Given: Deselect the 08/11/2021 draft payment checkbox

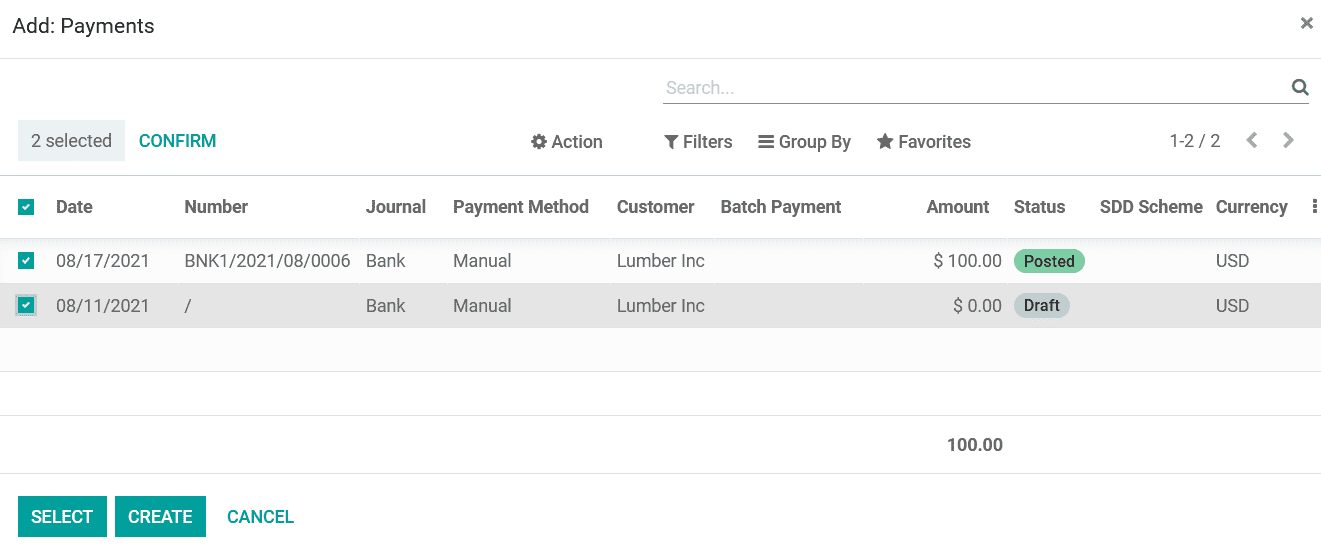Looking at the screenshot, I should [x=26, y=306].
